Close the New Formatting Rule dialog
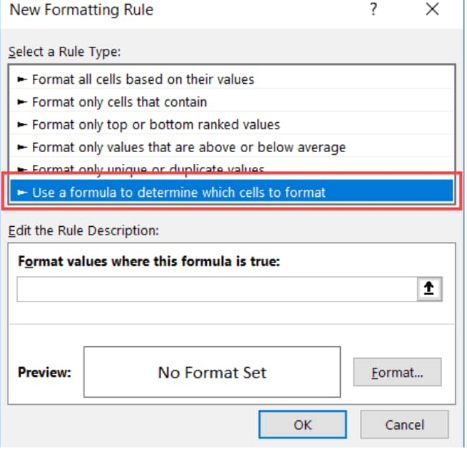Viewport: 467px width, 453px height. [432, 9]
